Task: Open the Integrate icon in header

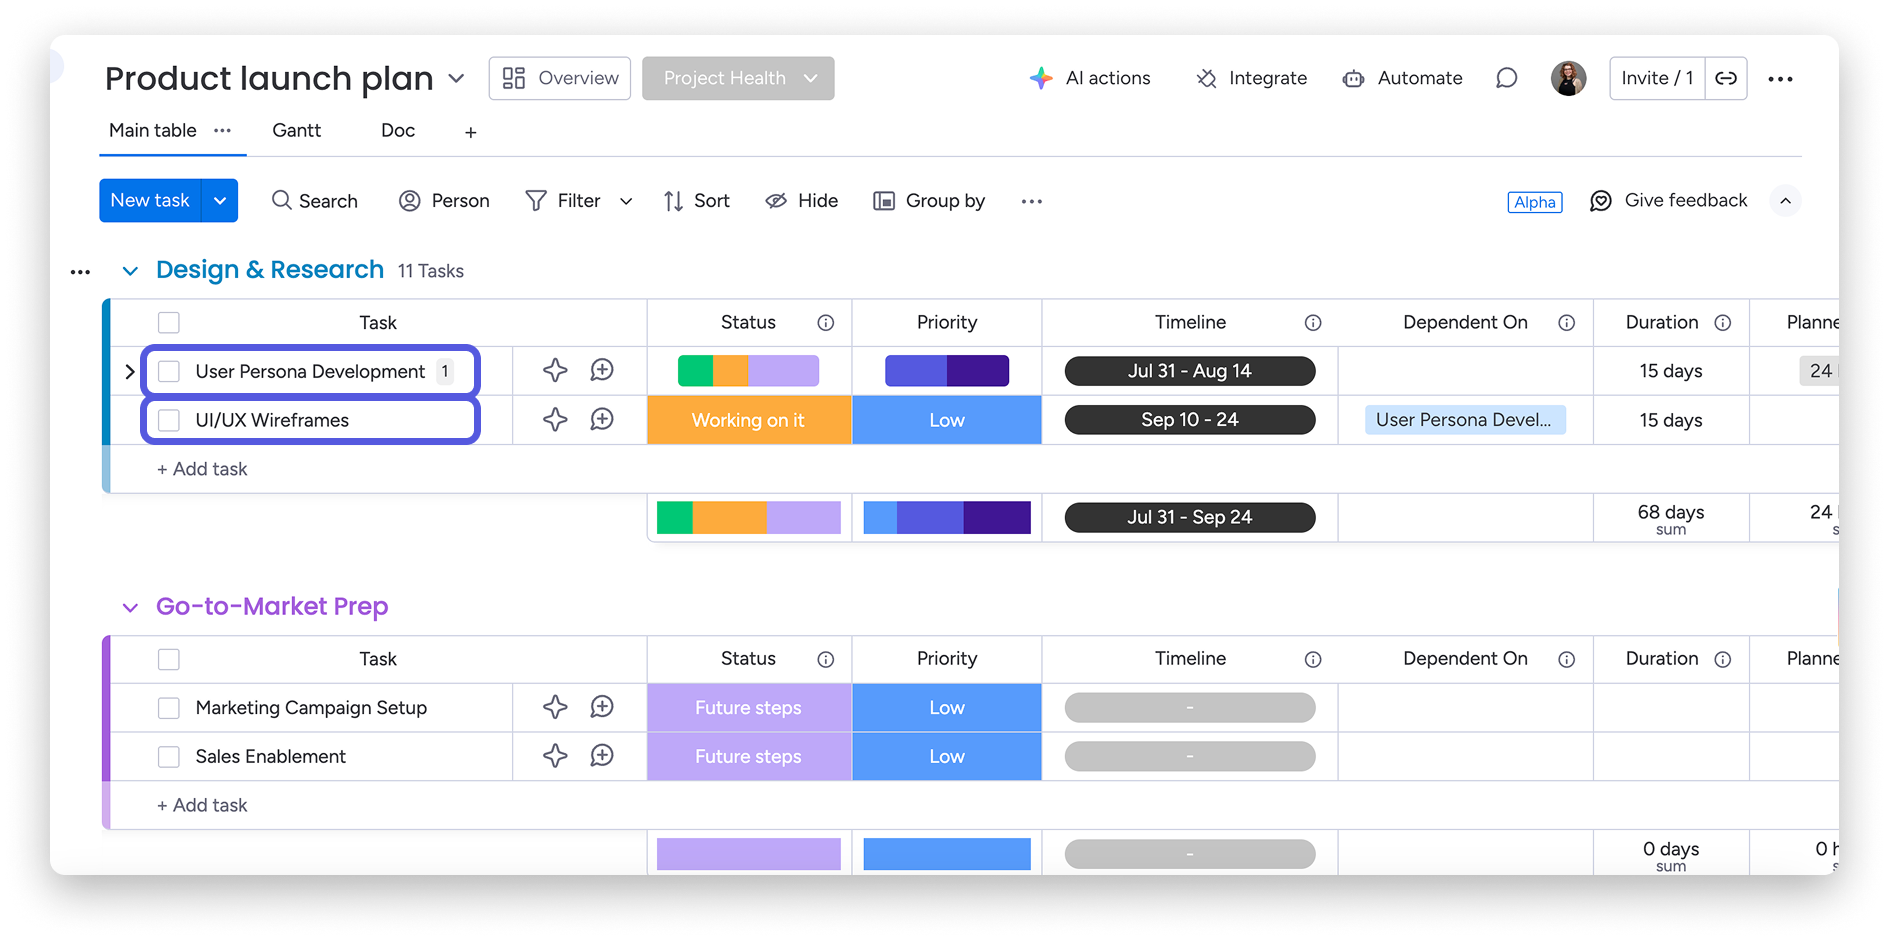Action: click(x=1207, y=78)
